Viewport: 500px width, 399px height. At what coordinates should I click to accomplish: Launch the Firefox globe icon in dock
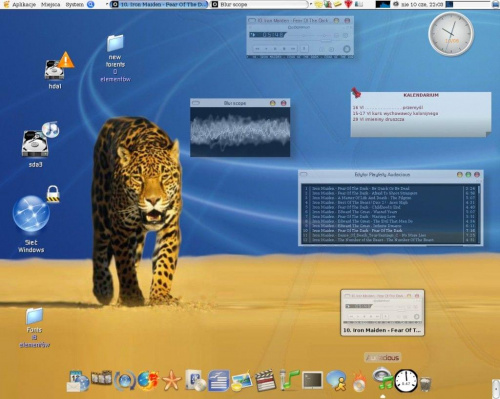[147, 381]
